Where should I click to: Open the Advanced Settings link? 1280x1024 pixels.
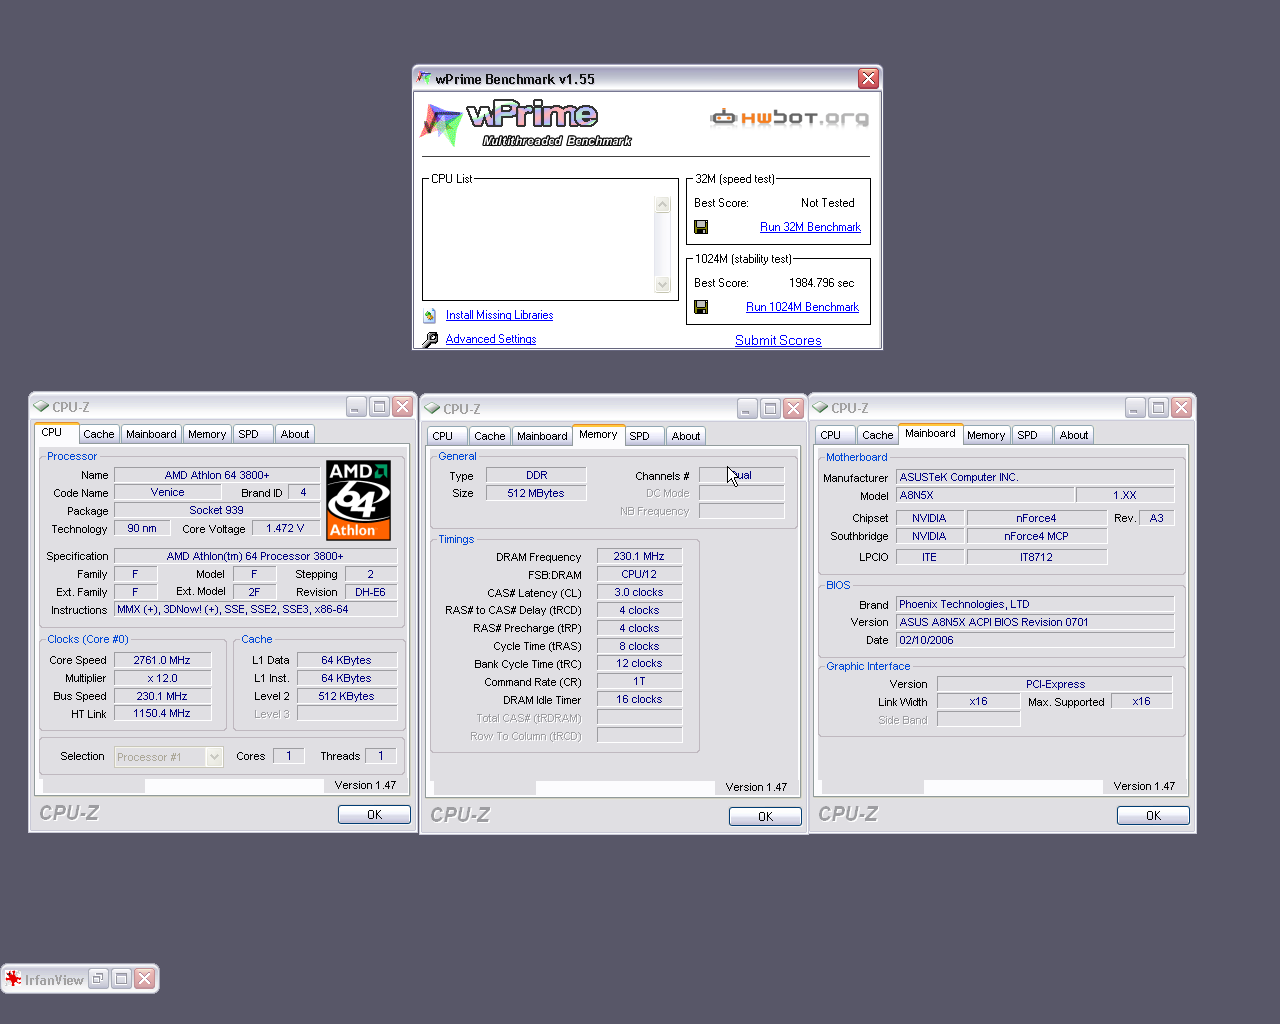click(491, 339)
